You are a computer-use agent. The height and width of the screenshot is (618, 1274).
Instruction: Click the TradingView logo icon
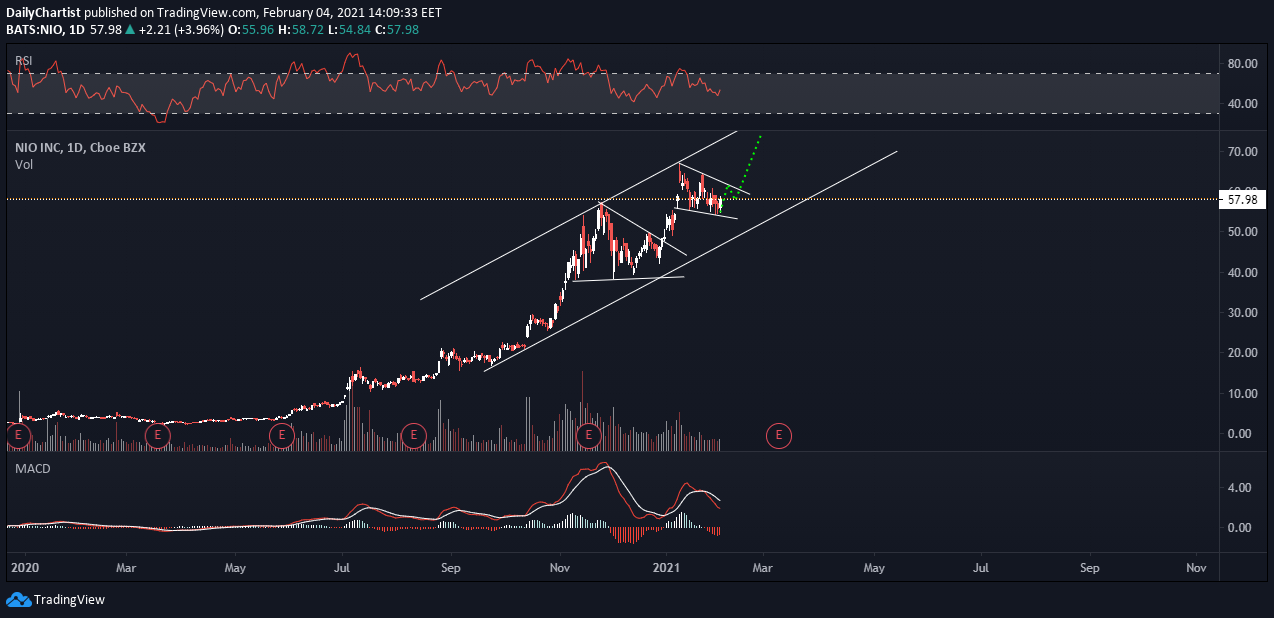(17, 599)
